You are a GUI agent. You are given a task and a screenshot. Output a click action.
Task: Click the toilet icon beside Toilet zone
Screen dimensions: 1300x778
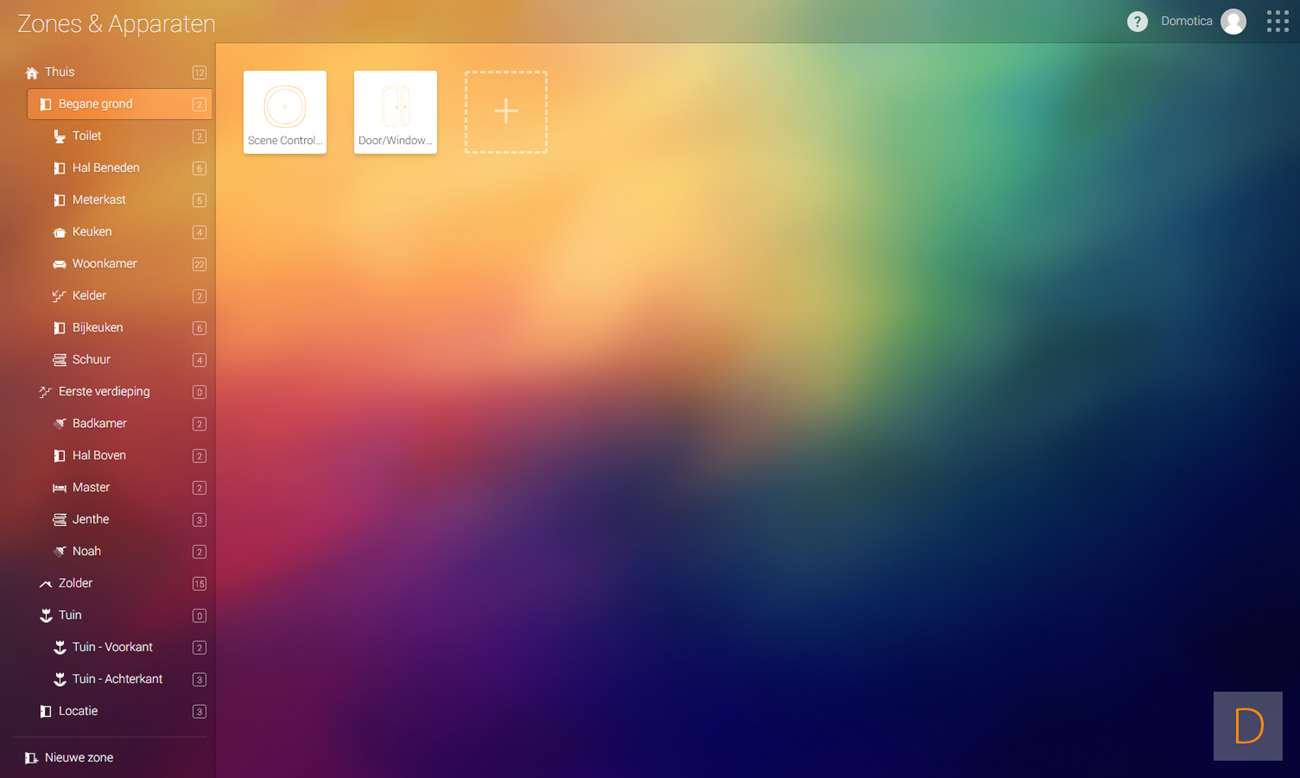[59, 136]
